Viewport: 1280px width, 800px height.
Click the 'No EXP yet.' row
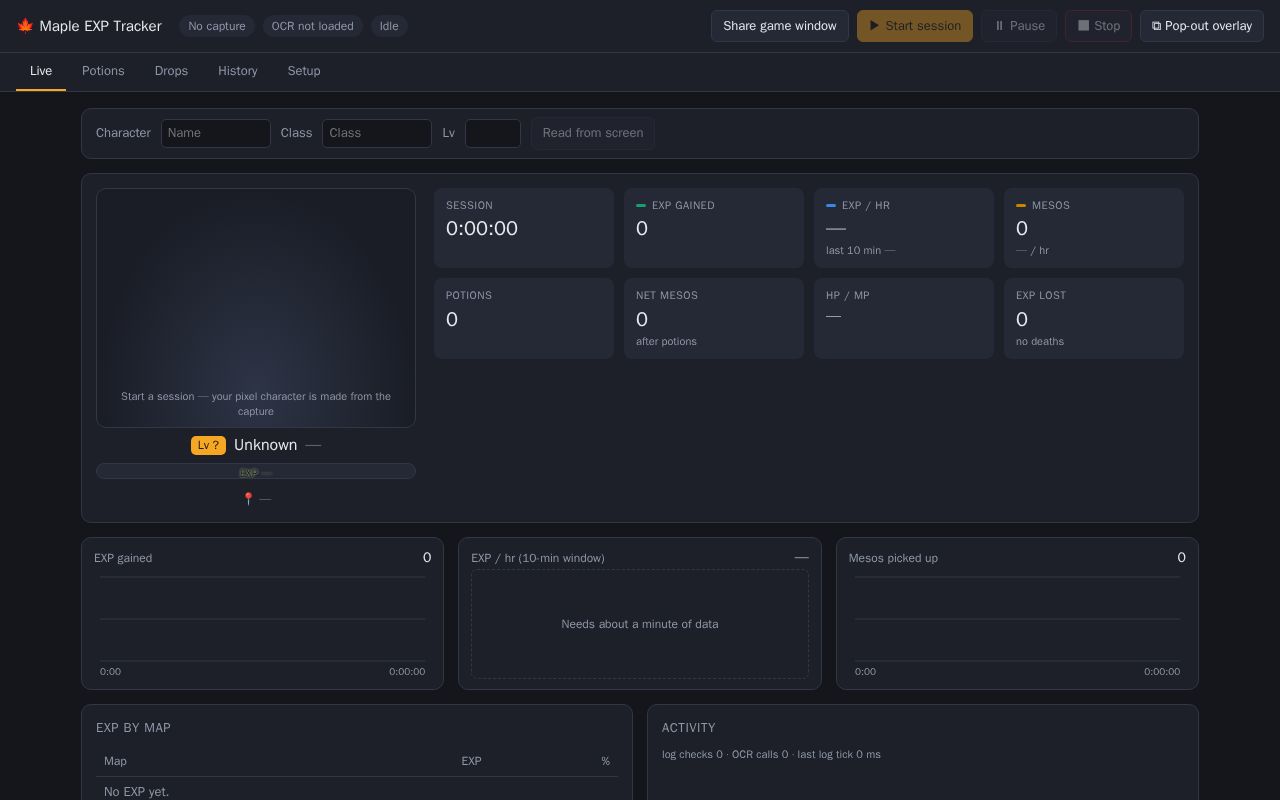tap(357, 791)
